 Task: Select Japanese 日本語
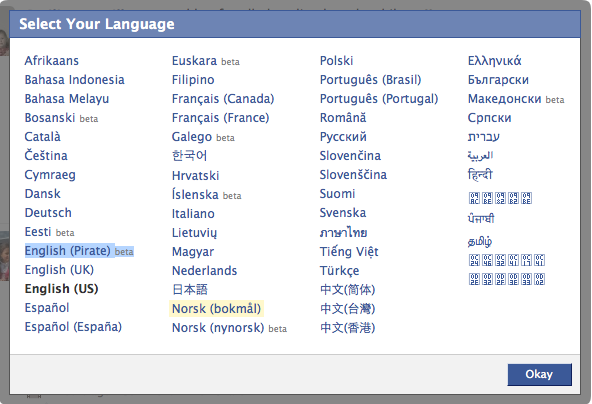(190, 289)
